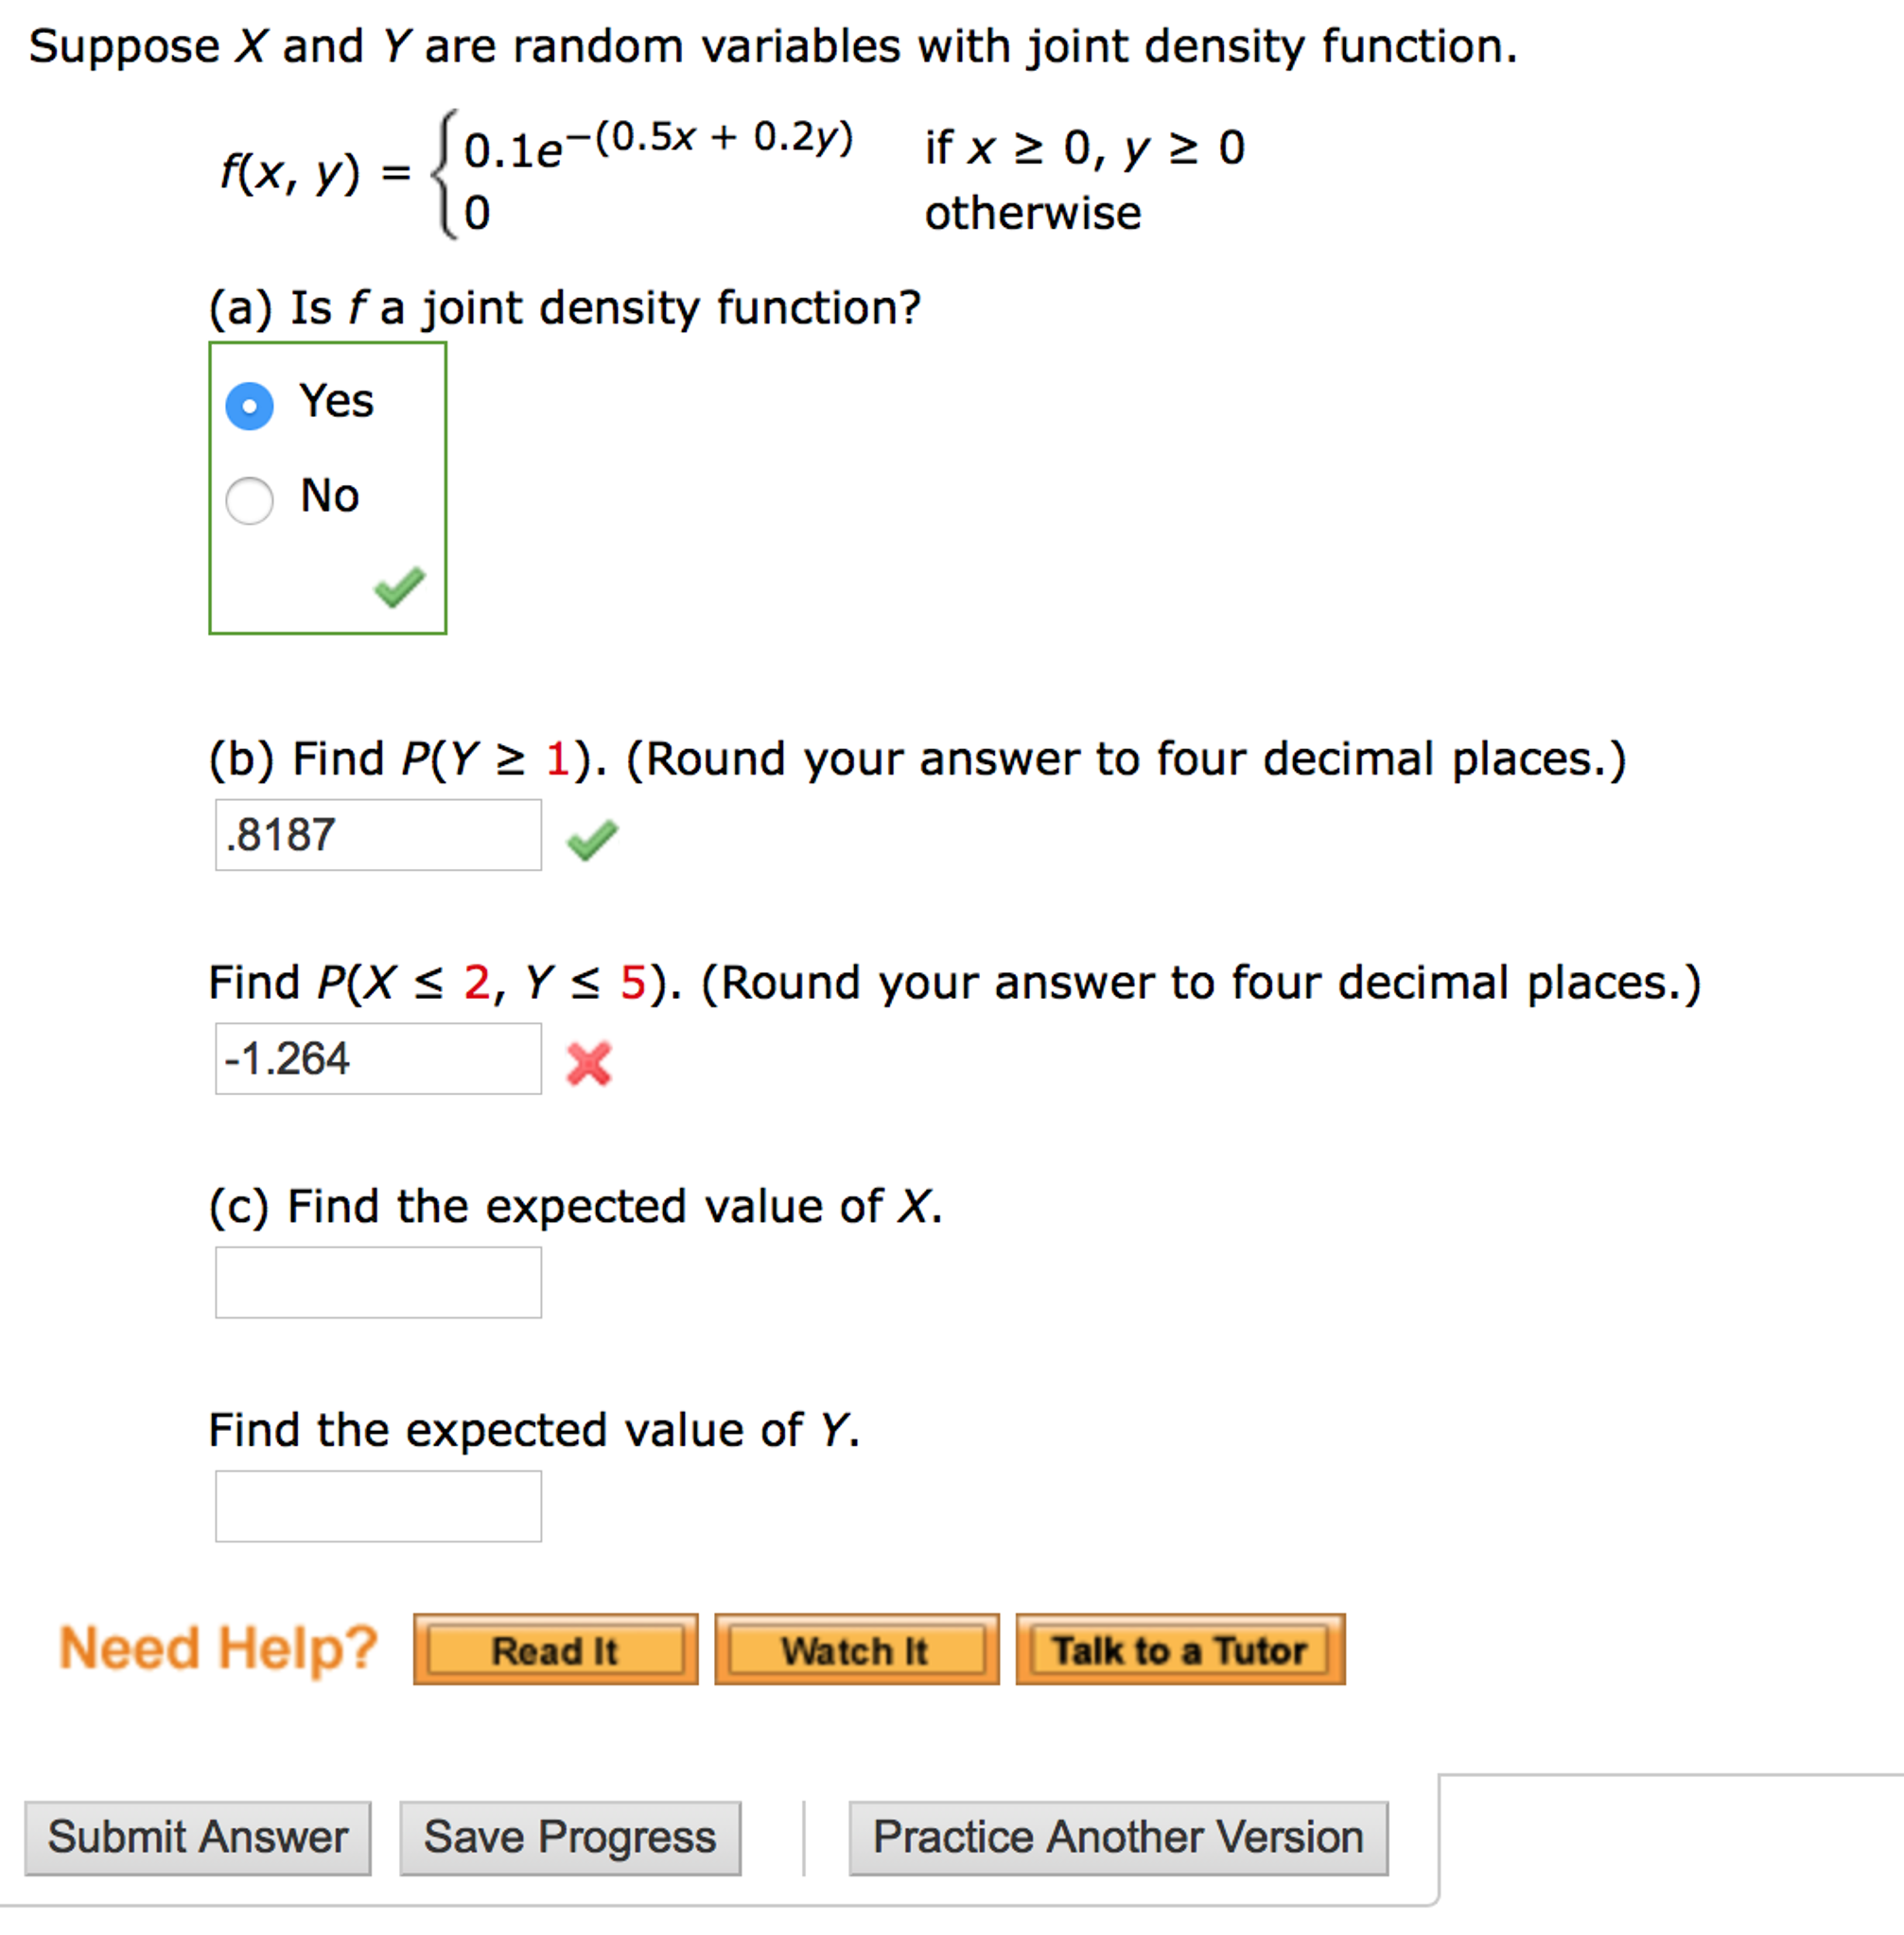Click the answer box containing -1.264
Viewport: 1904px width, 1935px height.
[x=378, y=1060]
